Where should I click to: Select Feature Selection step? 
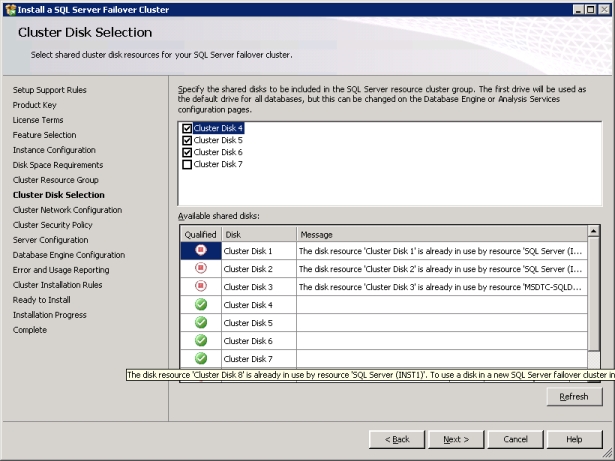(x=44, y=135)
